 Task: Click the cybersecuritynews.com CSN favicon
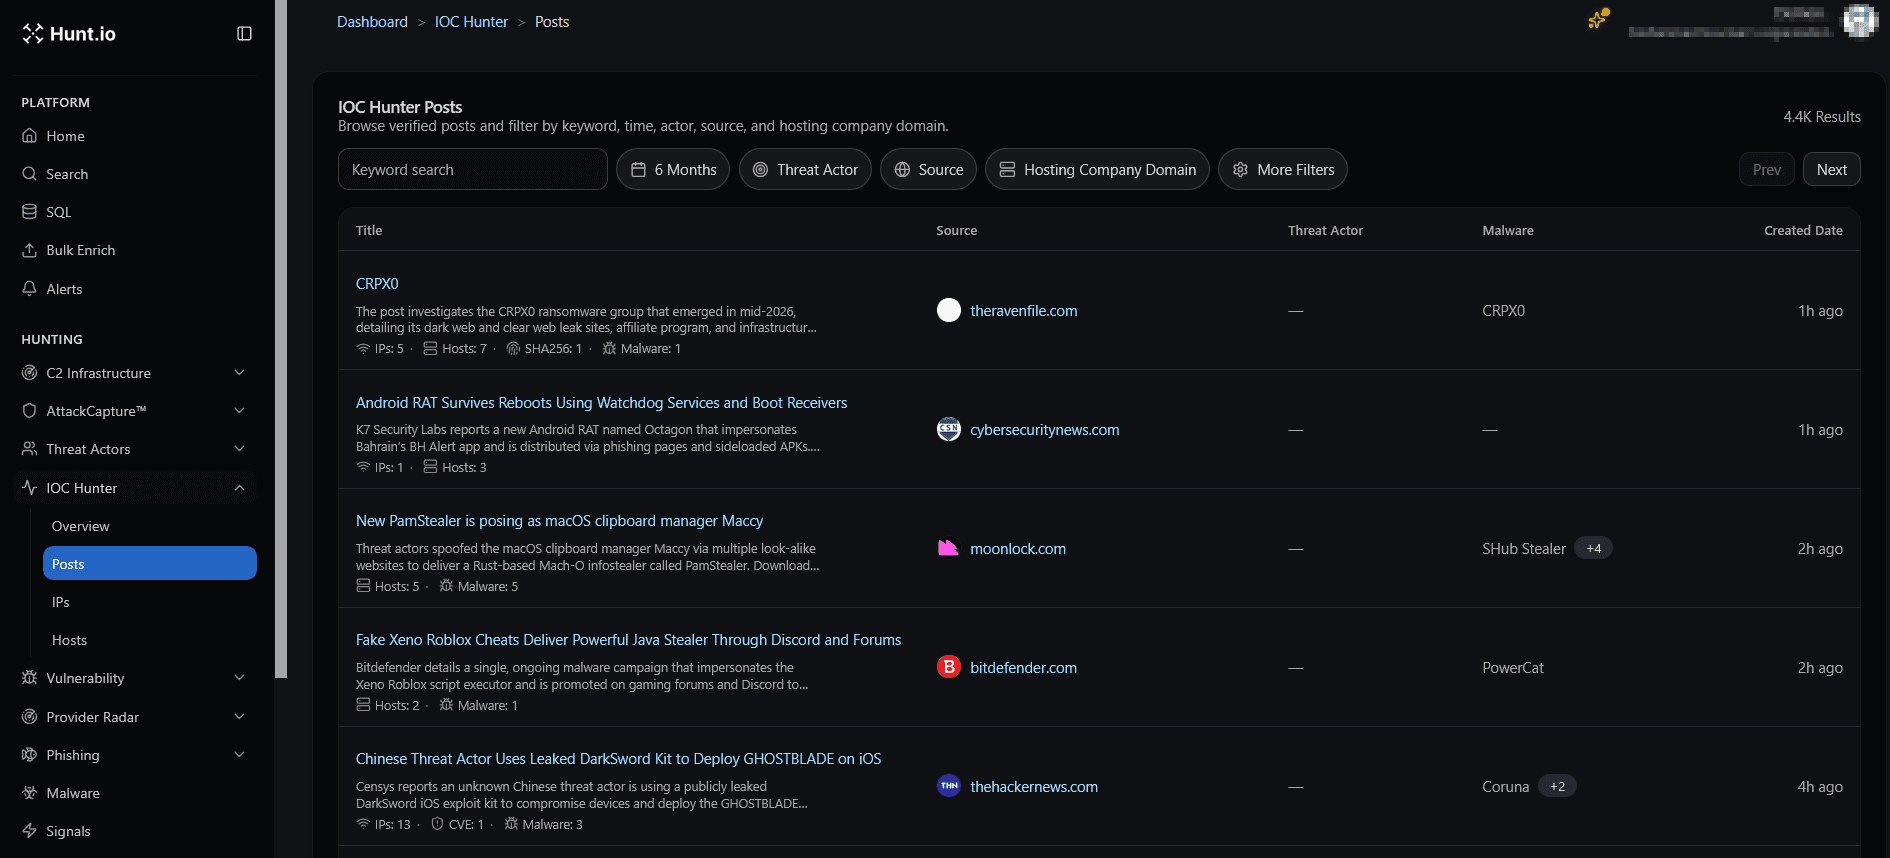pyautogui.click(x=949, y=429)
